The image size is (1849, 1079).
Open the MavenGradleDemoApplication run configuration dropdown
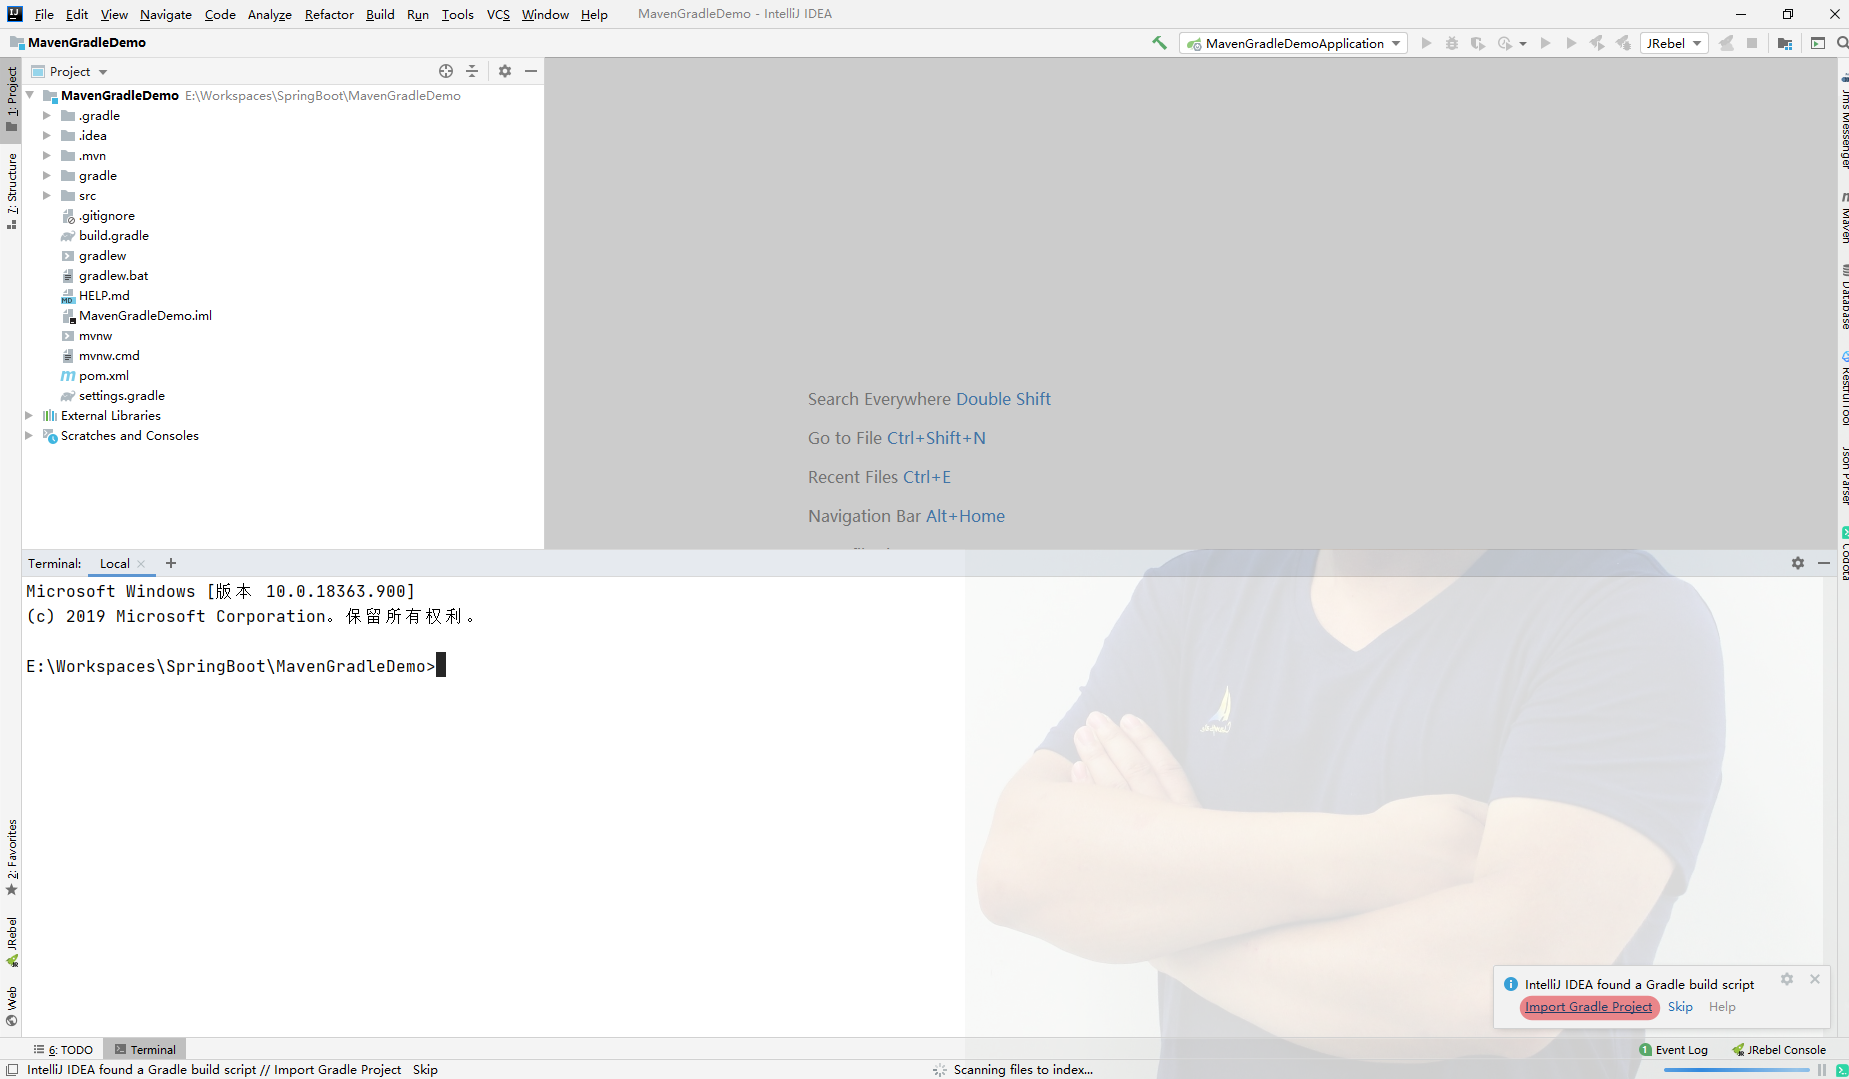[1293, 43]
